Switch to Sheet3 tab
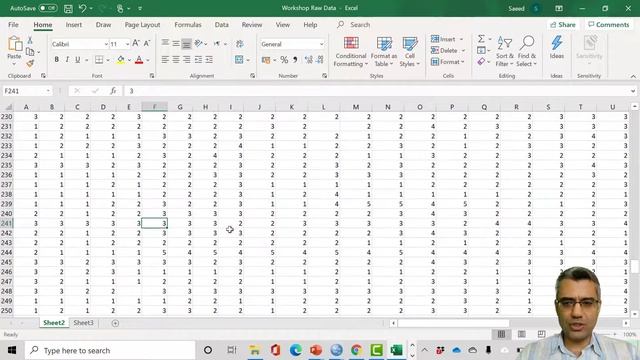640x360 pixels. pos(83,322)
